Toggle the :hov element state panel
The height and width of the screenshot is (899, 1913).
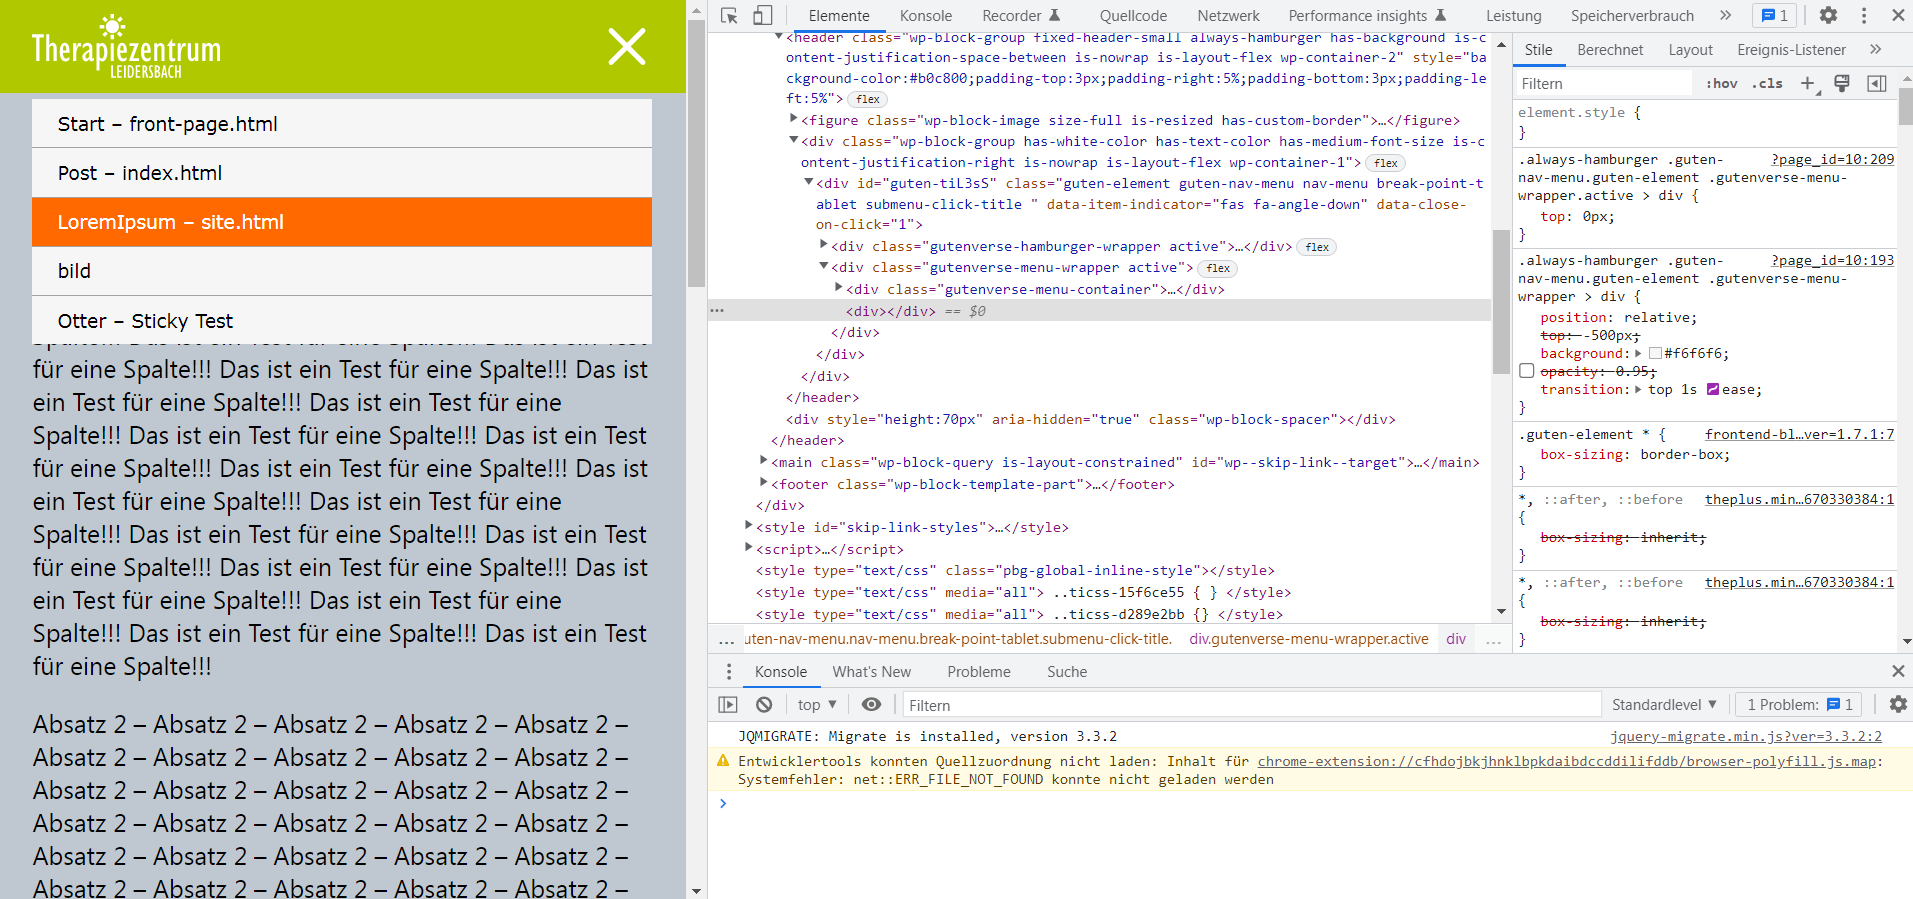tap(1722, 83)
